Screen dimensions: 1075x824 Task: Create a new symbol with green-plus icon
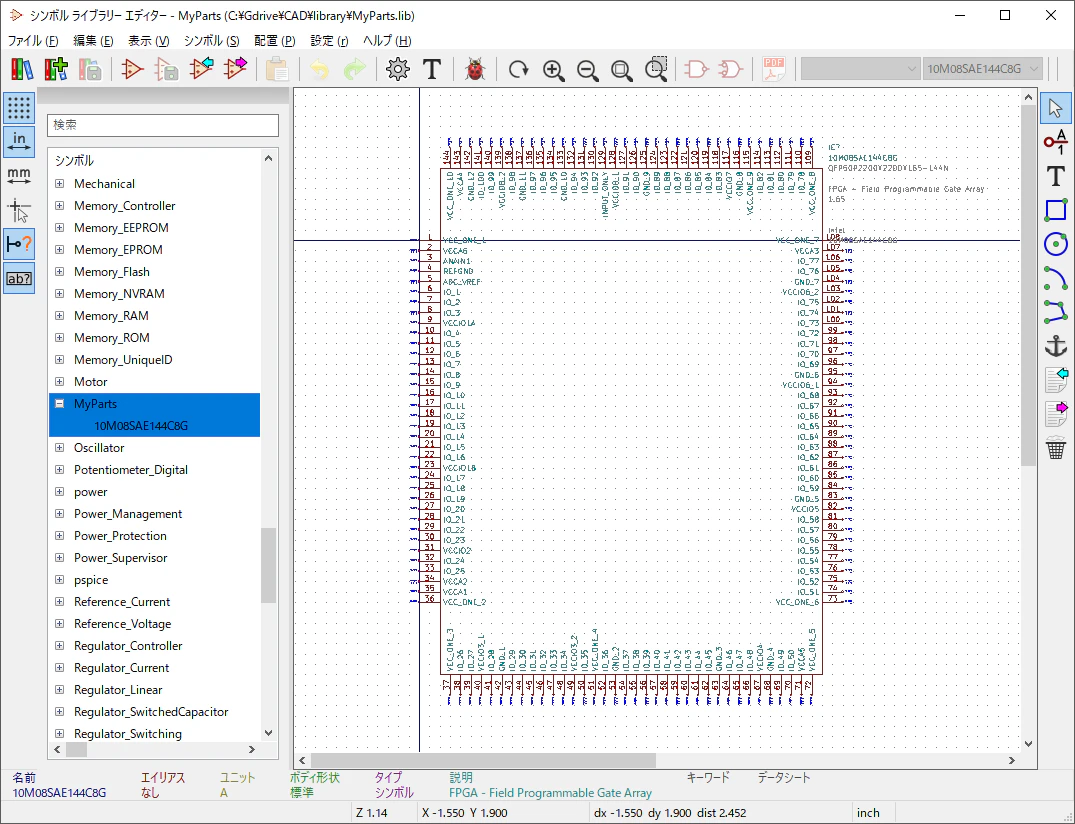(x=56, y=69)
